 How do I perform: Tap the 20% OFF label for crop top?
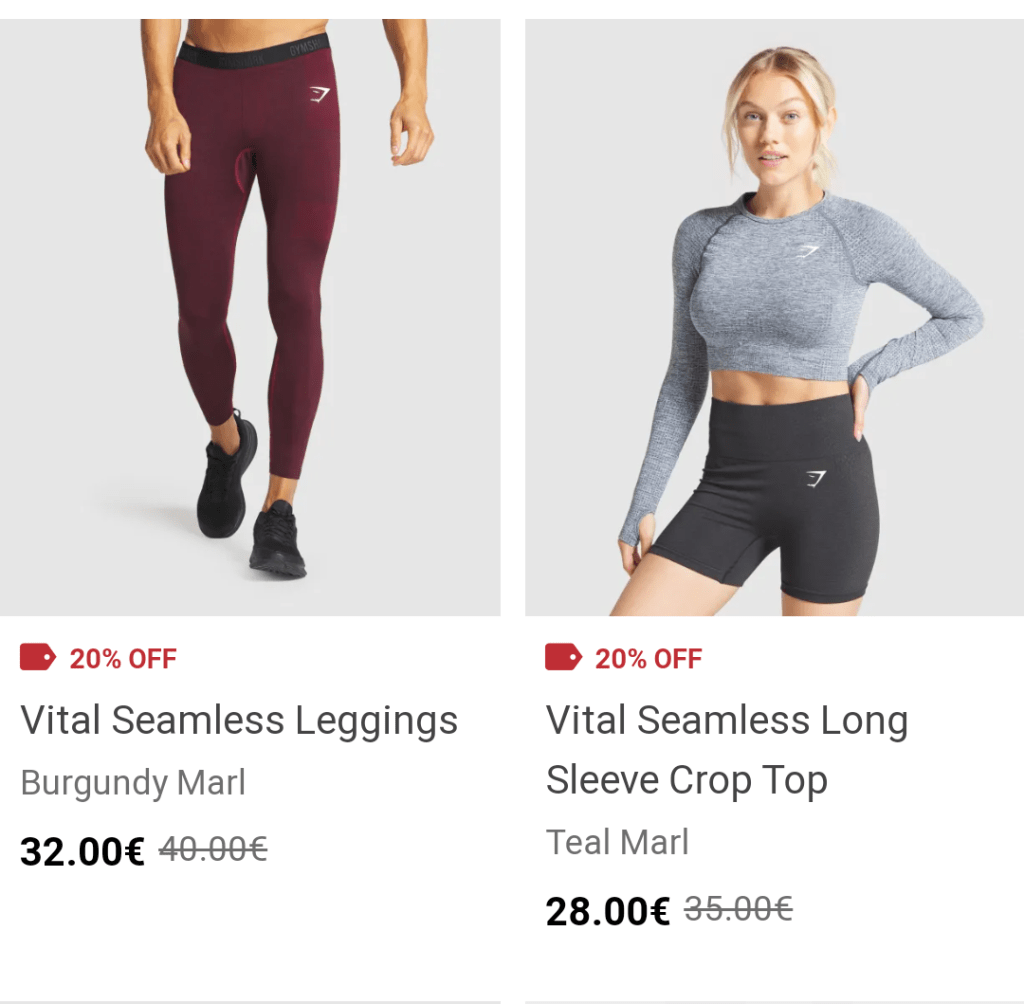[x=648, y=659]
